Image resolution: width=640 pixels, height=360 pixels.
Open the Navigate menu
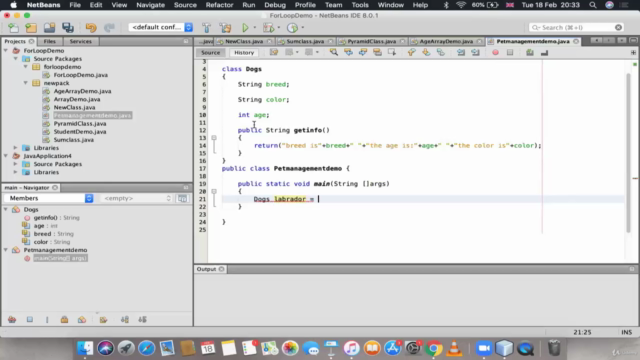click(150, 5)
